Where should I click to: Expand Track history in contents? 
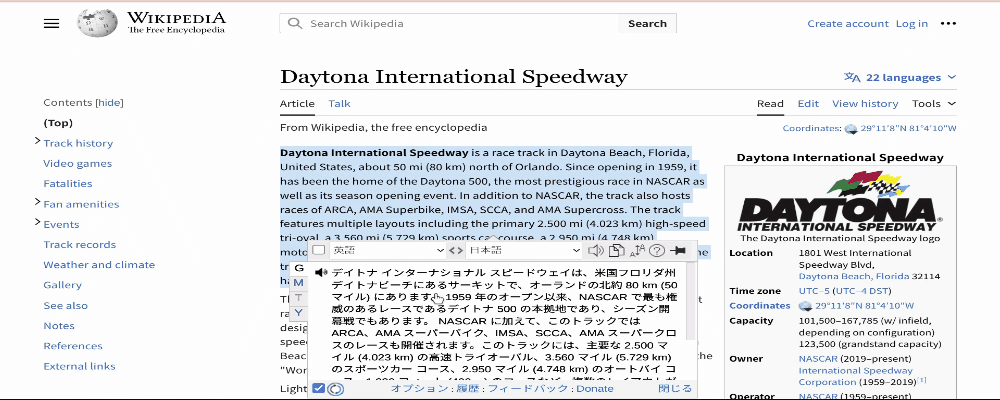click(x=38, y=142)
